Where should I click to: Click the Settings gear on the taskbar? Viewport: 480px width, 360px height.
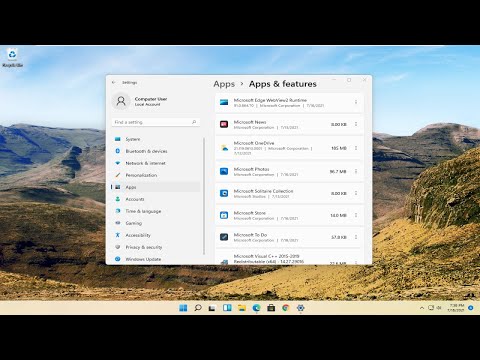pyautogui.click(x=300, y=308)
